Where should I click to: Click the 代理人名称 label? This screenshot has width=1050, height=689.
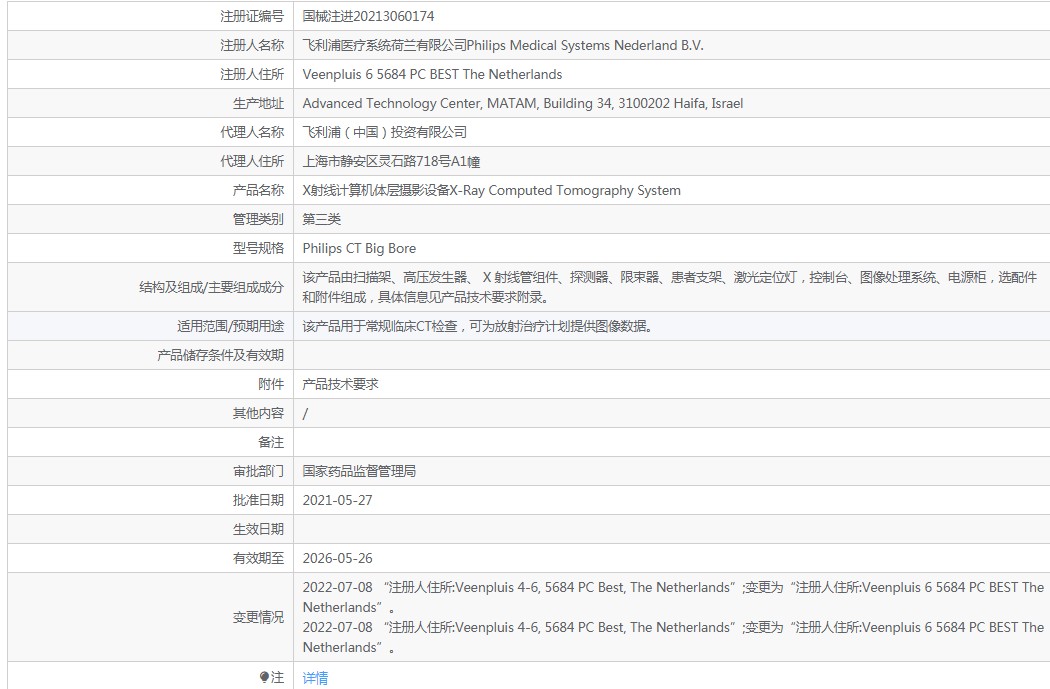252,133
